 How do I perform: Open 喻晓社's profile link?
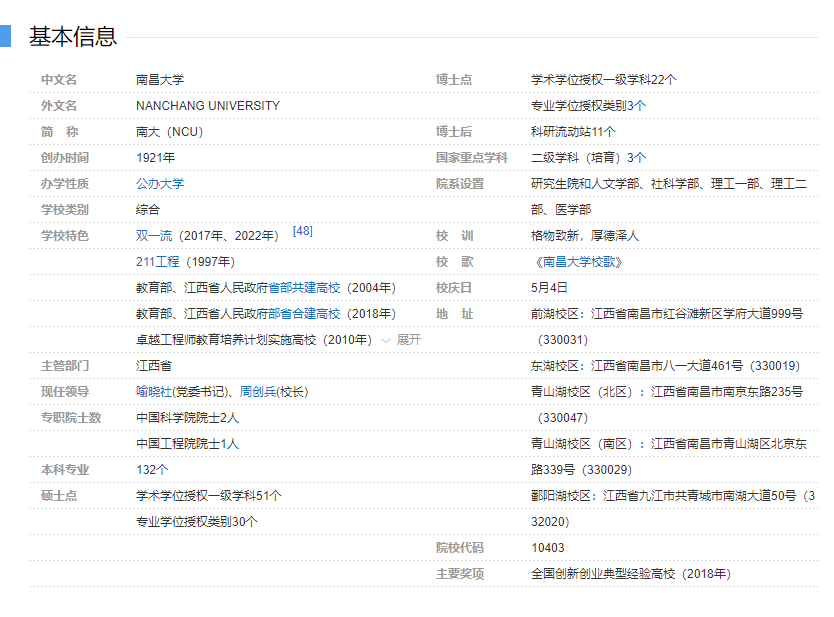click(154, 392)
